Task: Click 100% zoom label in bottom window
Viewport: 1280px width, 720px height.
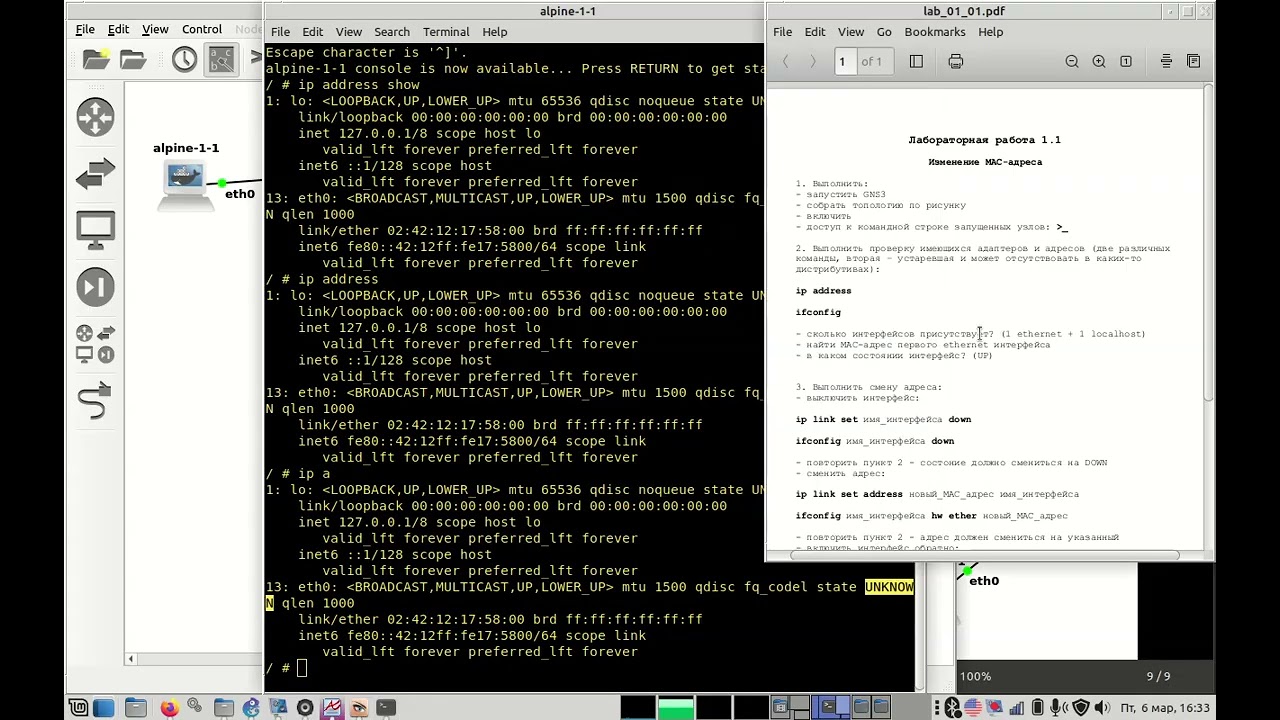Action: point(976,677)
